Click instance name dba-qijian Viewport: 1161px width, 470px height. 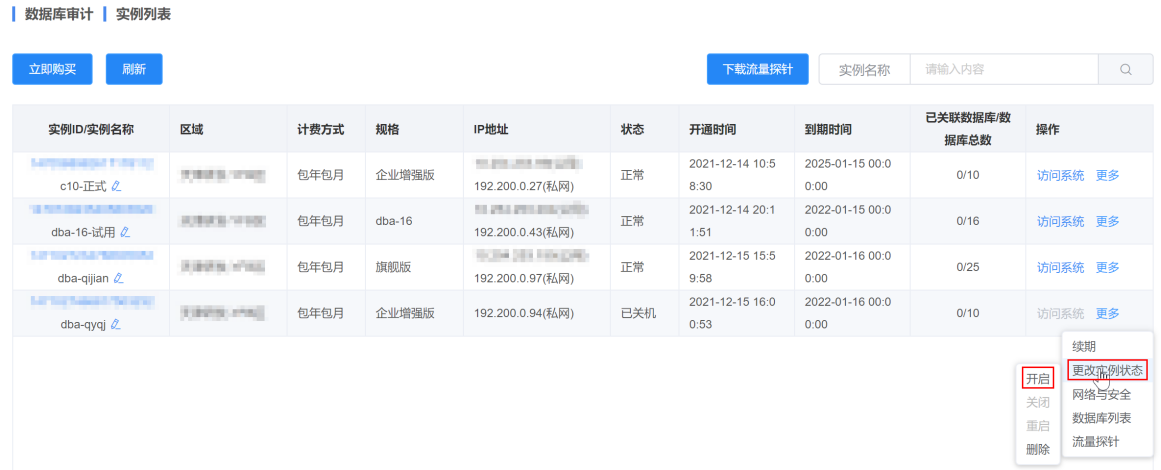tap(83, 278)
